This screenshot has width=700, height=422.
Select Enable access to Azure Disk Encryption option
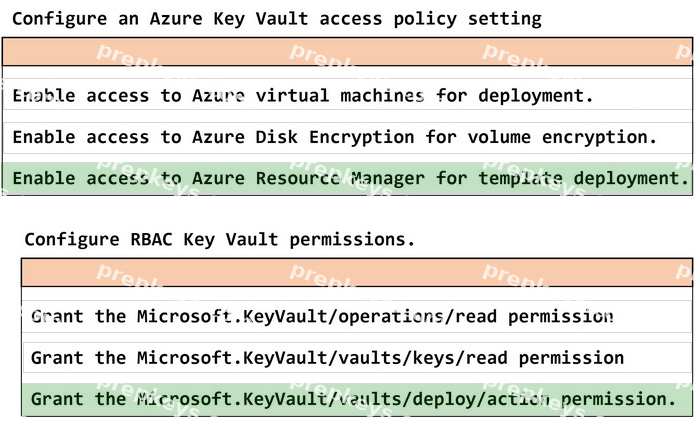coord(347,137)
